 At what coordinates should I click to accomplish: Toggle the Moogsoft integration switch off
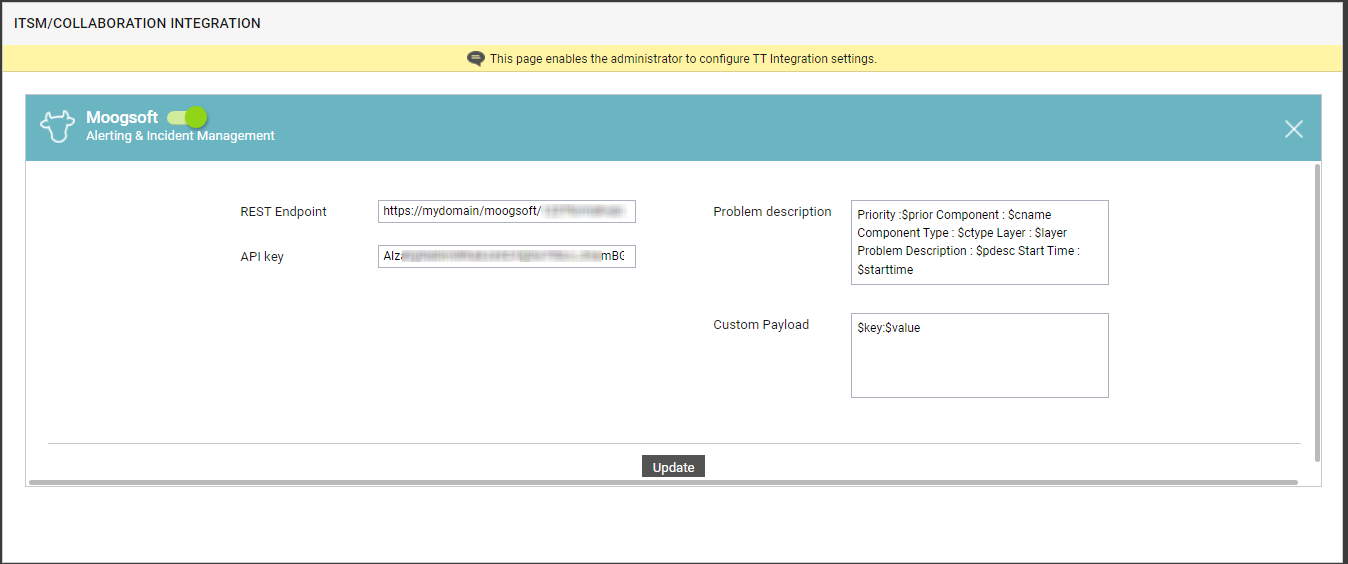(187, 117)
